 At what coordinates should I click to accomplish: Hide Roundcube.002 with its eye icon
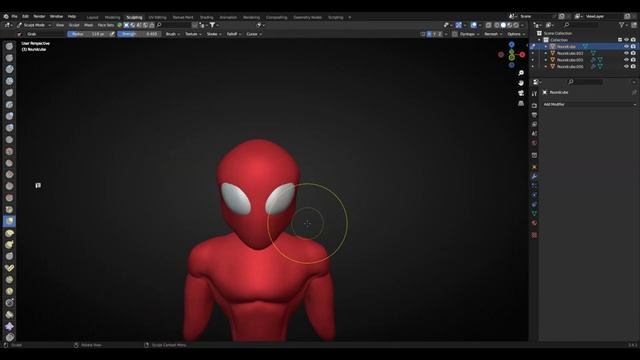pos(626,53)
